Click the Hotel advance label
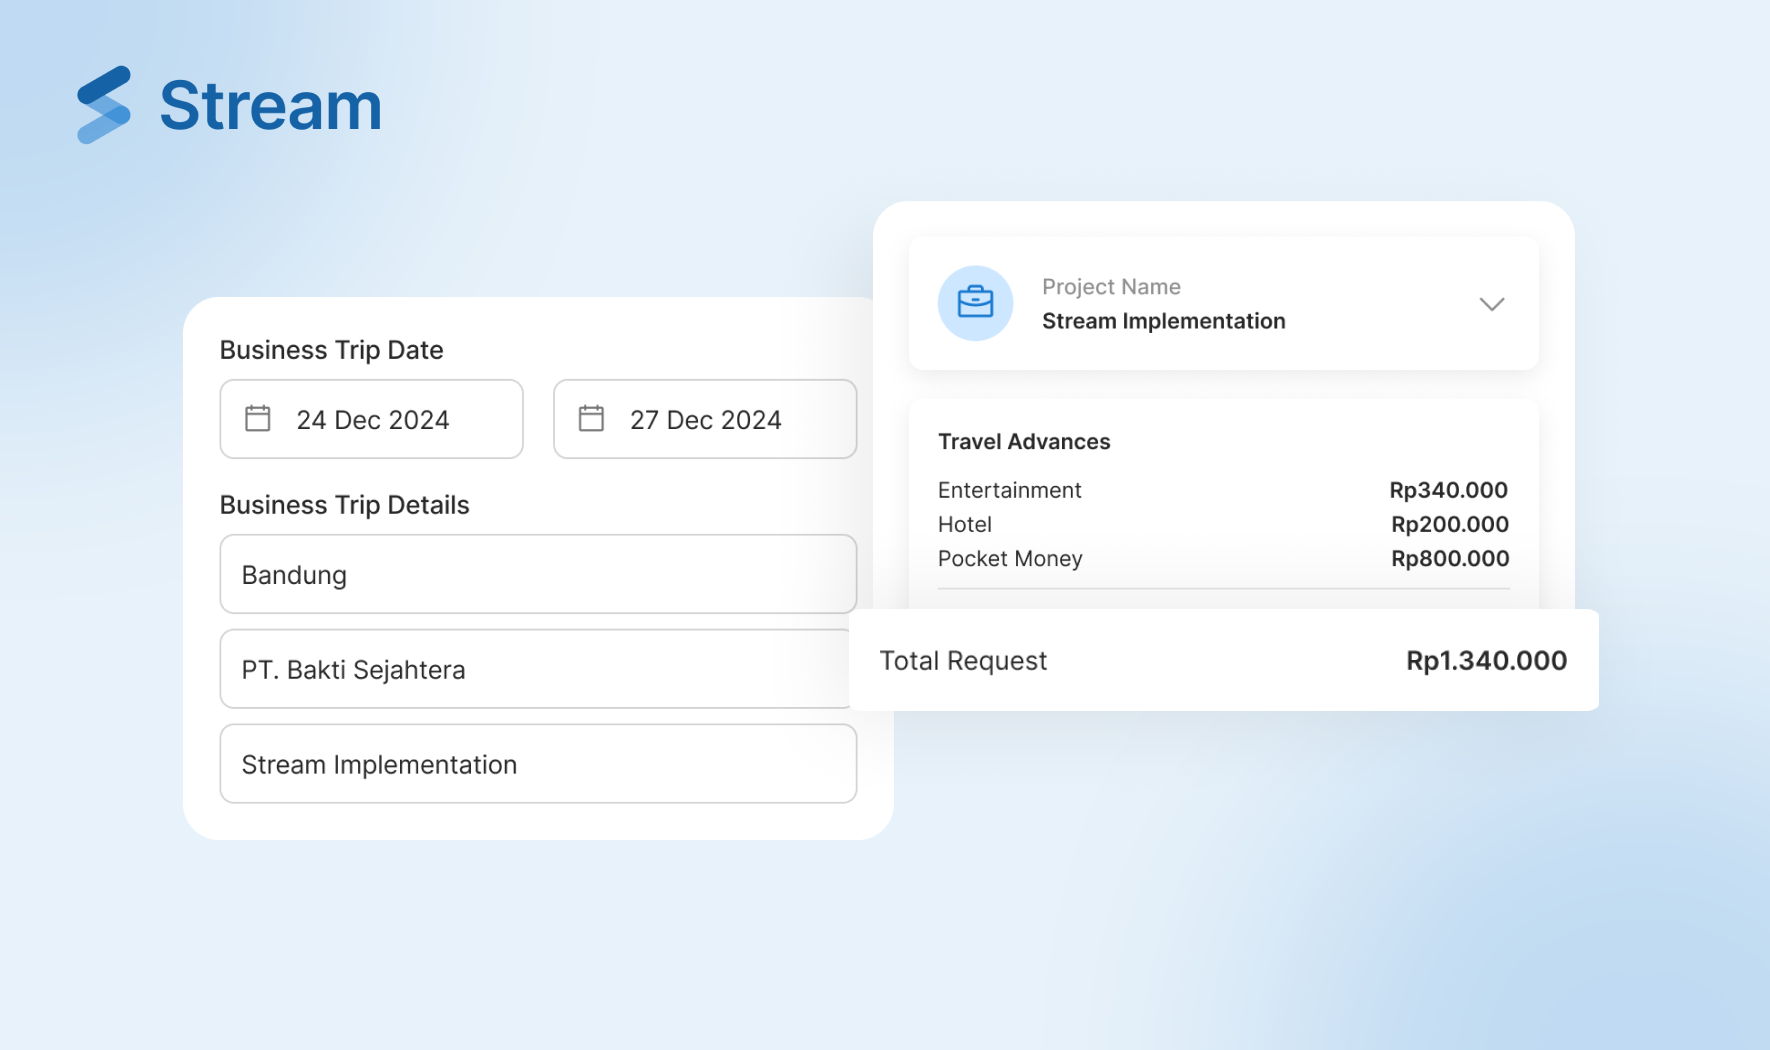The height and width of the screenshot is (1050, 1770). tap(964, 524)
